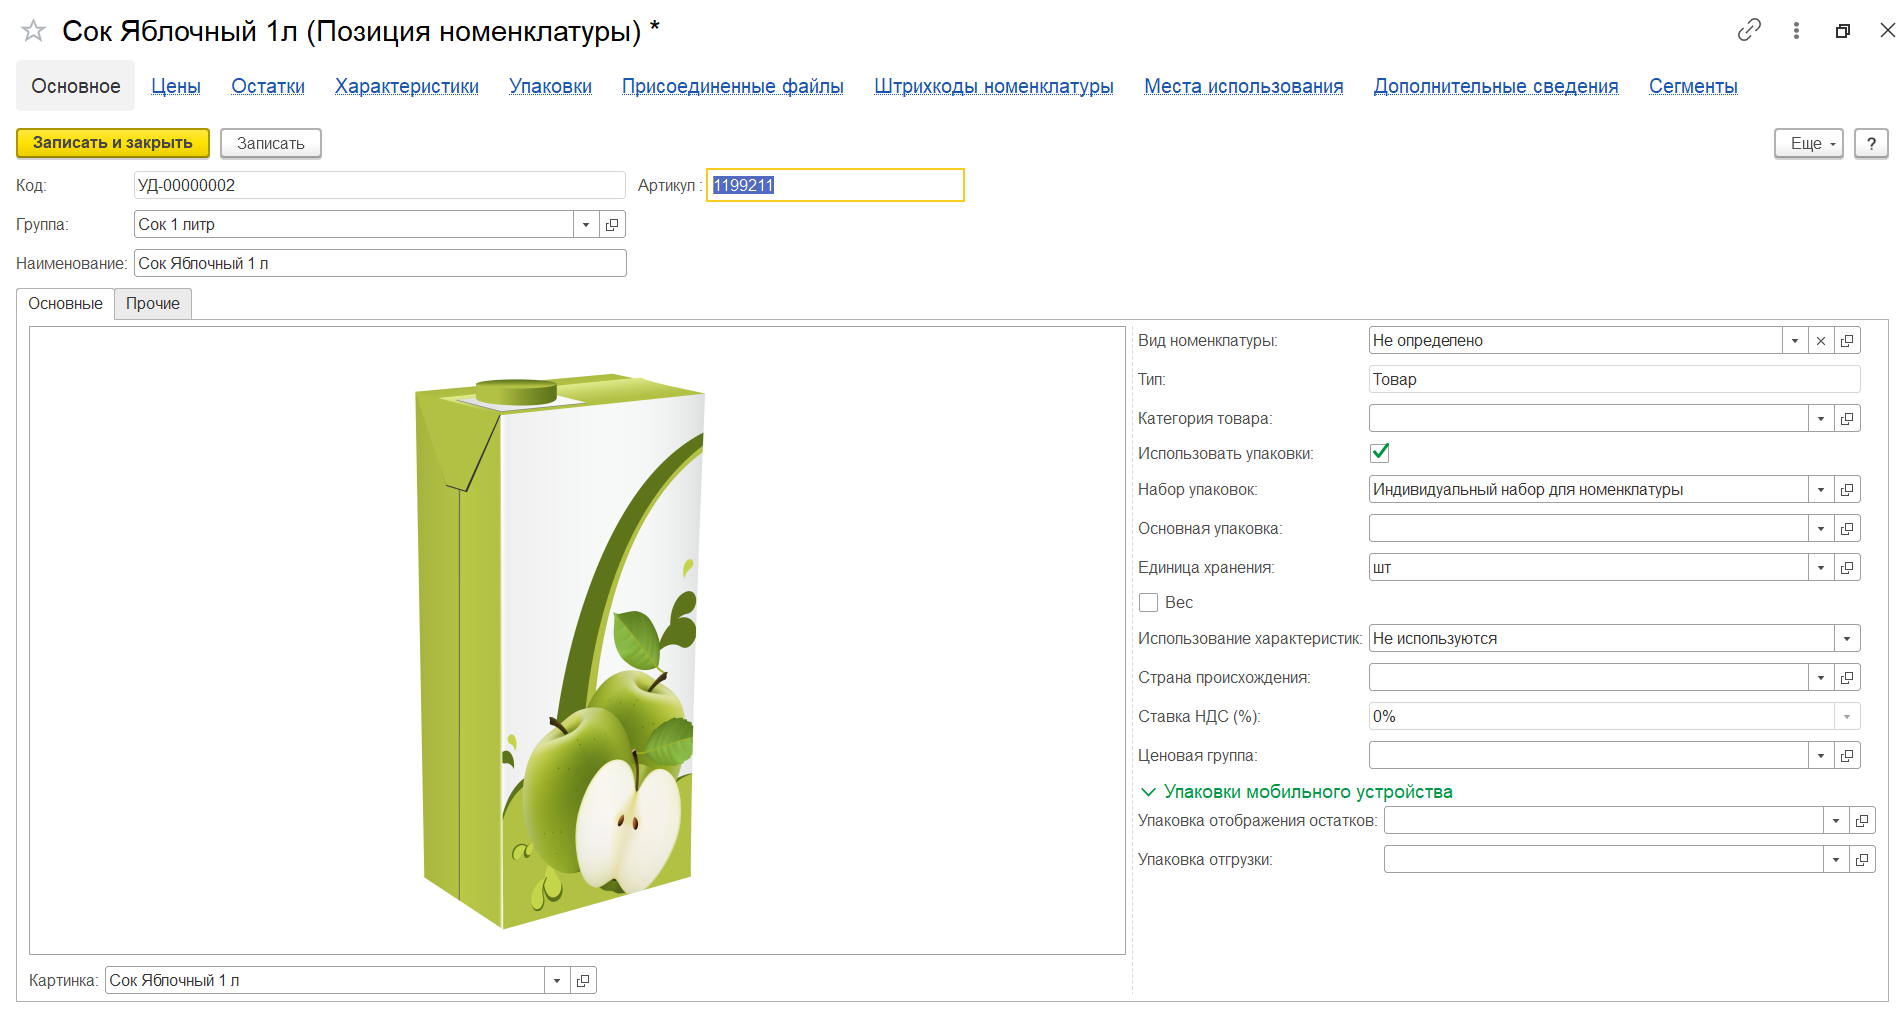Viewport: 1897px width, 1012px height.
Task: Open the Страна происхождения dropdown
Action: click(1821, 678)
